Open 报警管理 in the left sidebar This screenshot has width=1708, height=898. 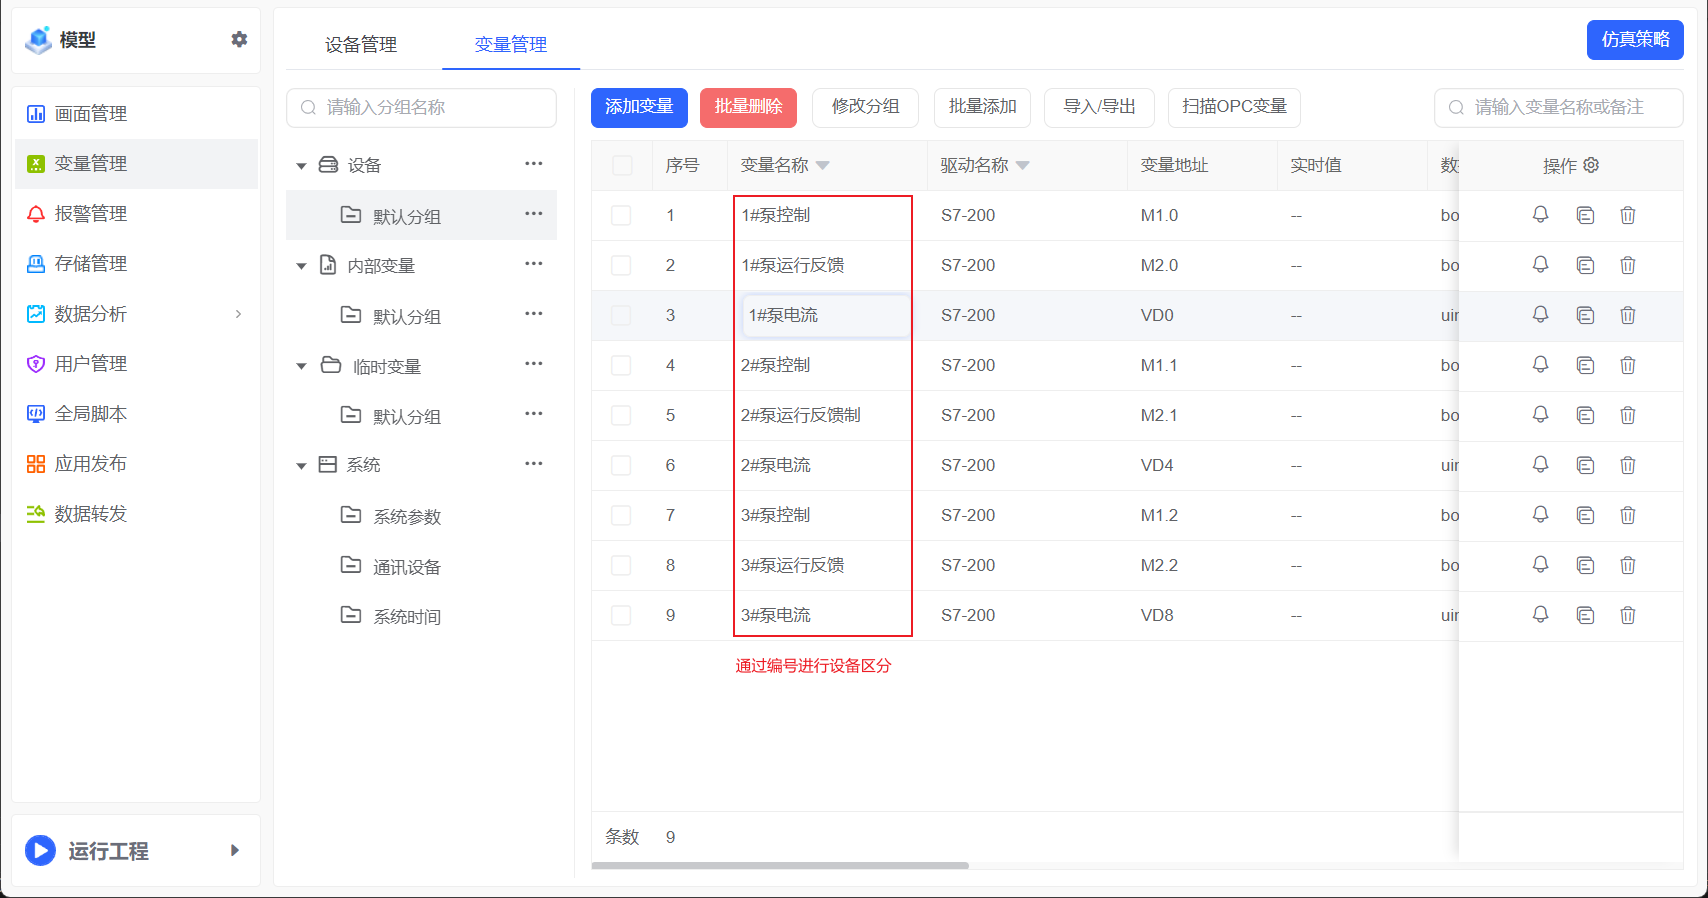click(x=90, y=214)
